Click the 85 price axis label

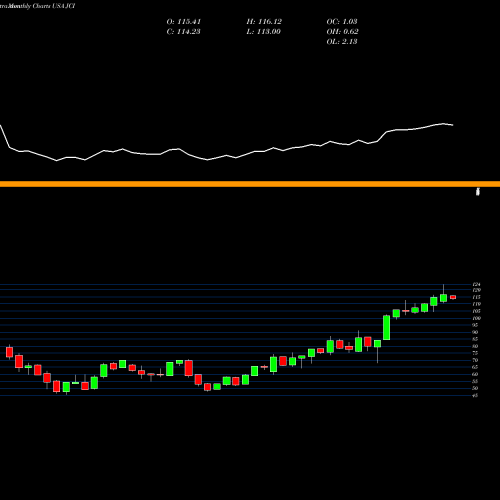point(475,339)
